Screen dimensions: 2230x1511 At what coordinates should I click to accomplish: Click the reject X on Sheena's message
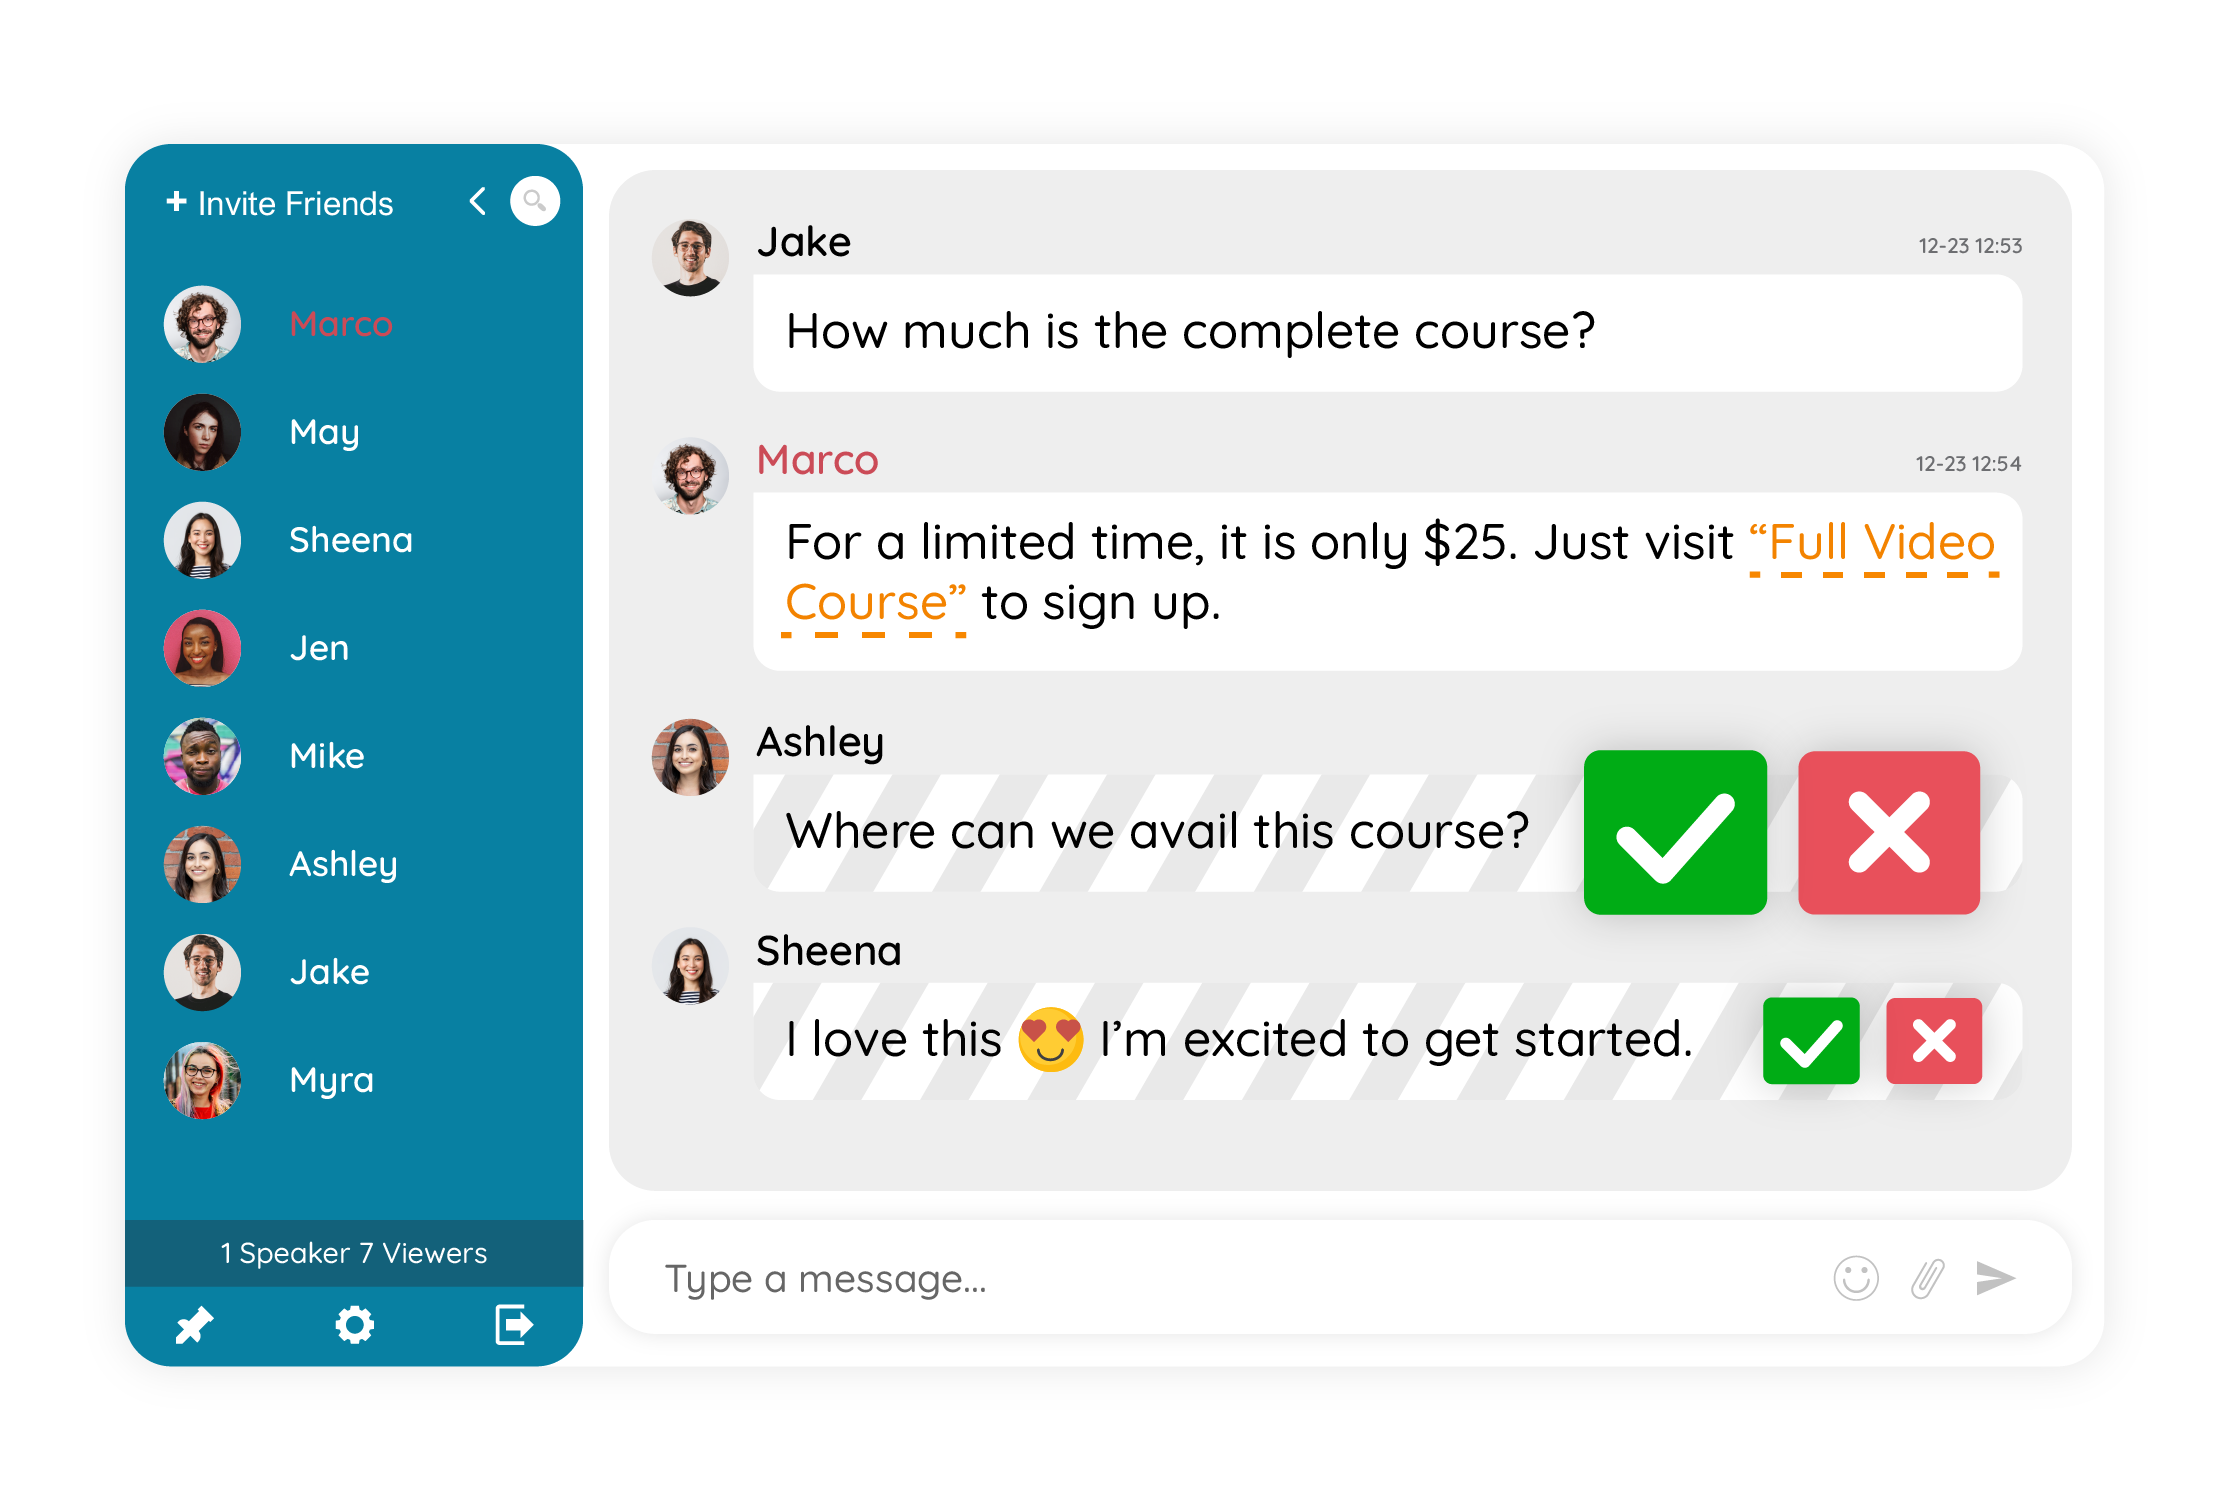(1935, 1039)
